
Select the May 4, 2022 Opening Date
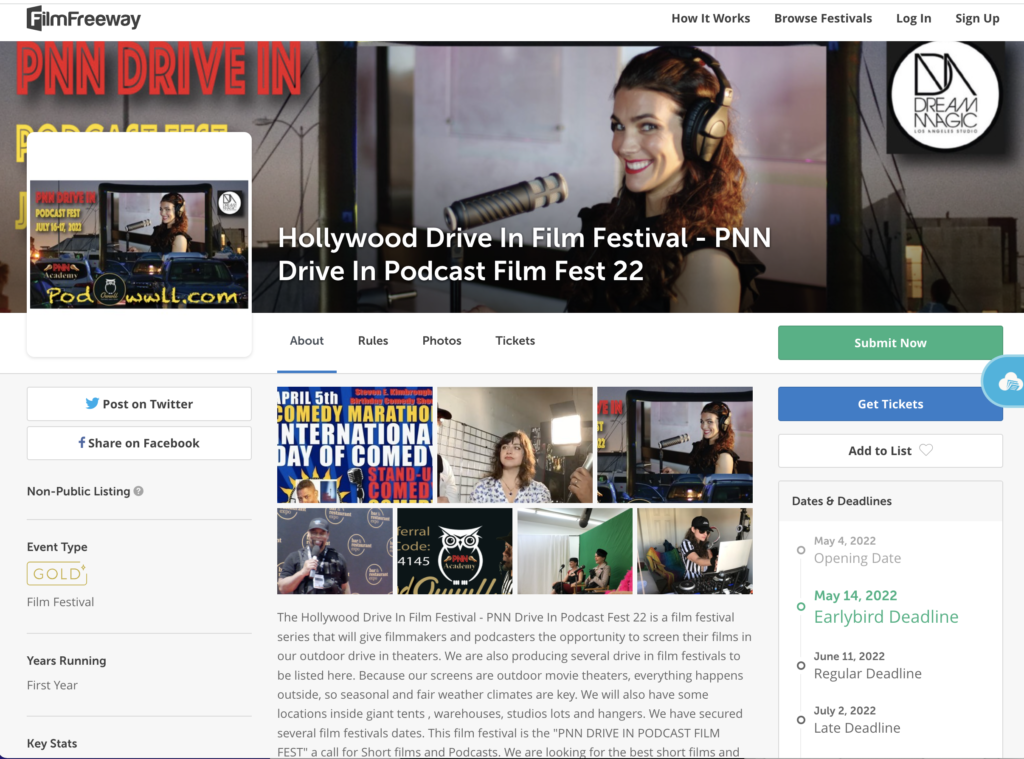pos(857,550)
